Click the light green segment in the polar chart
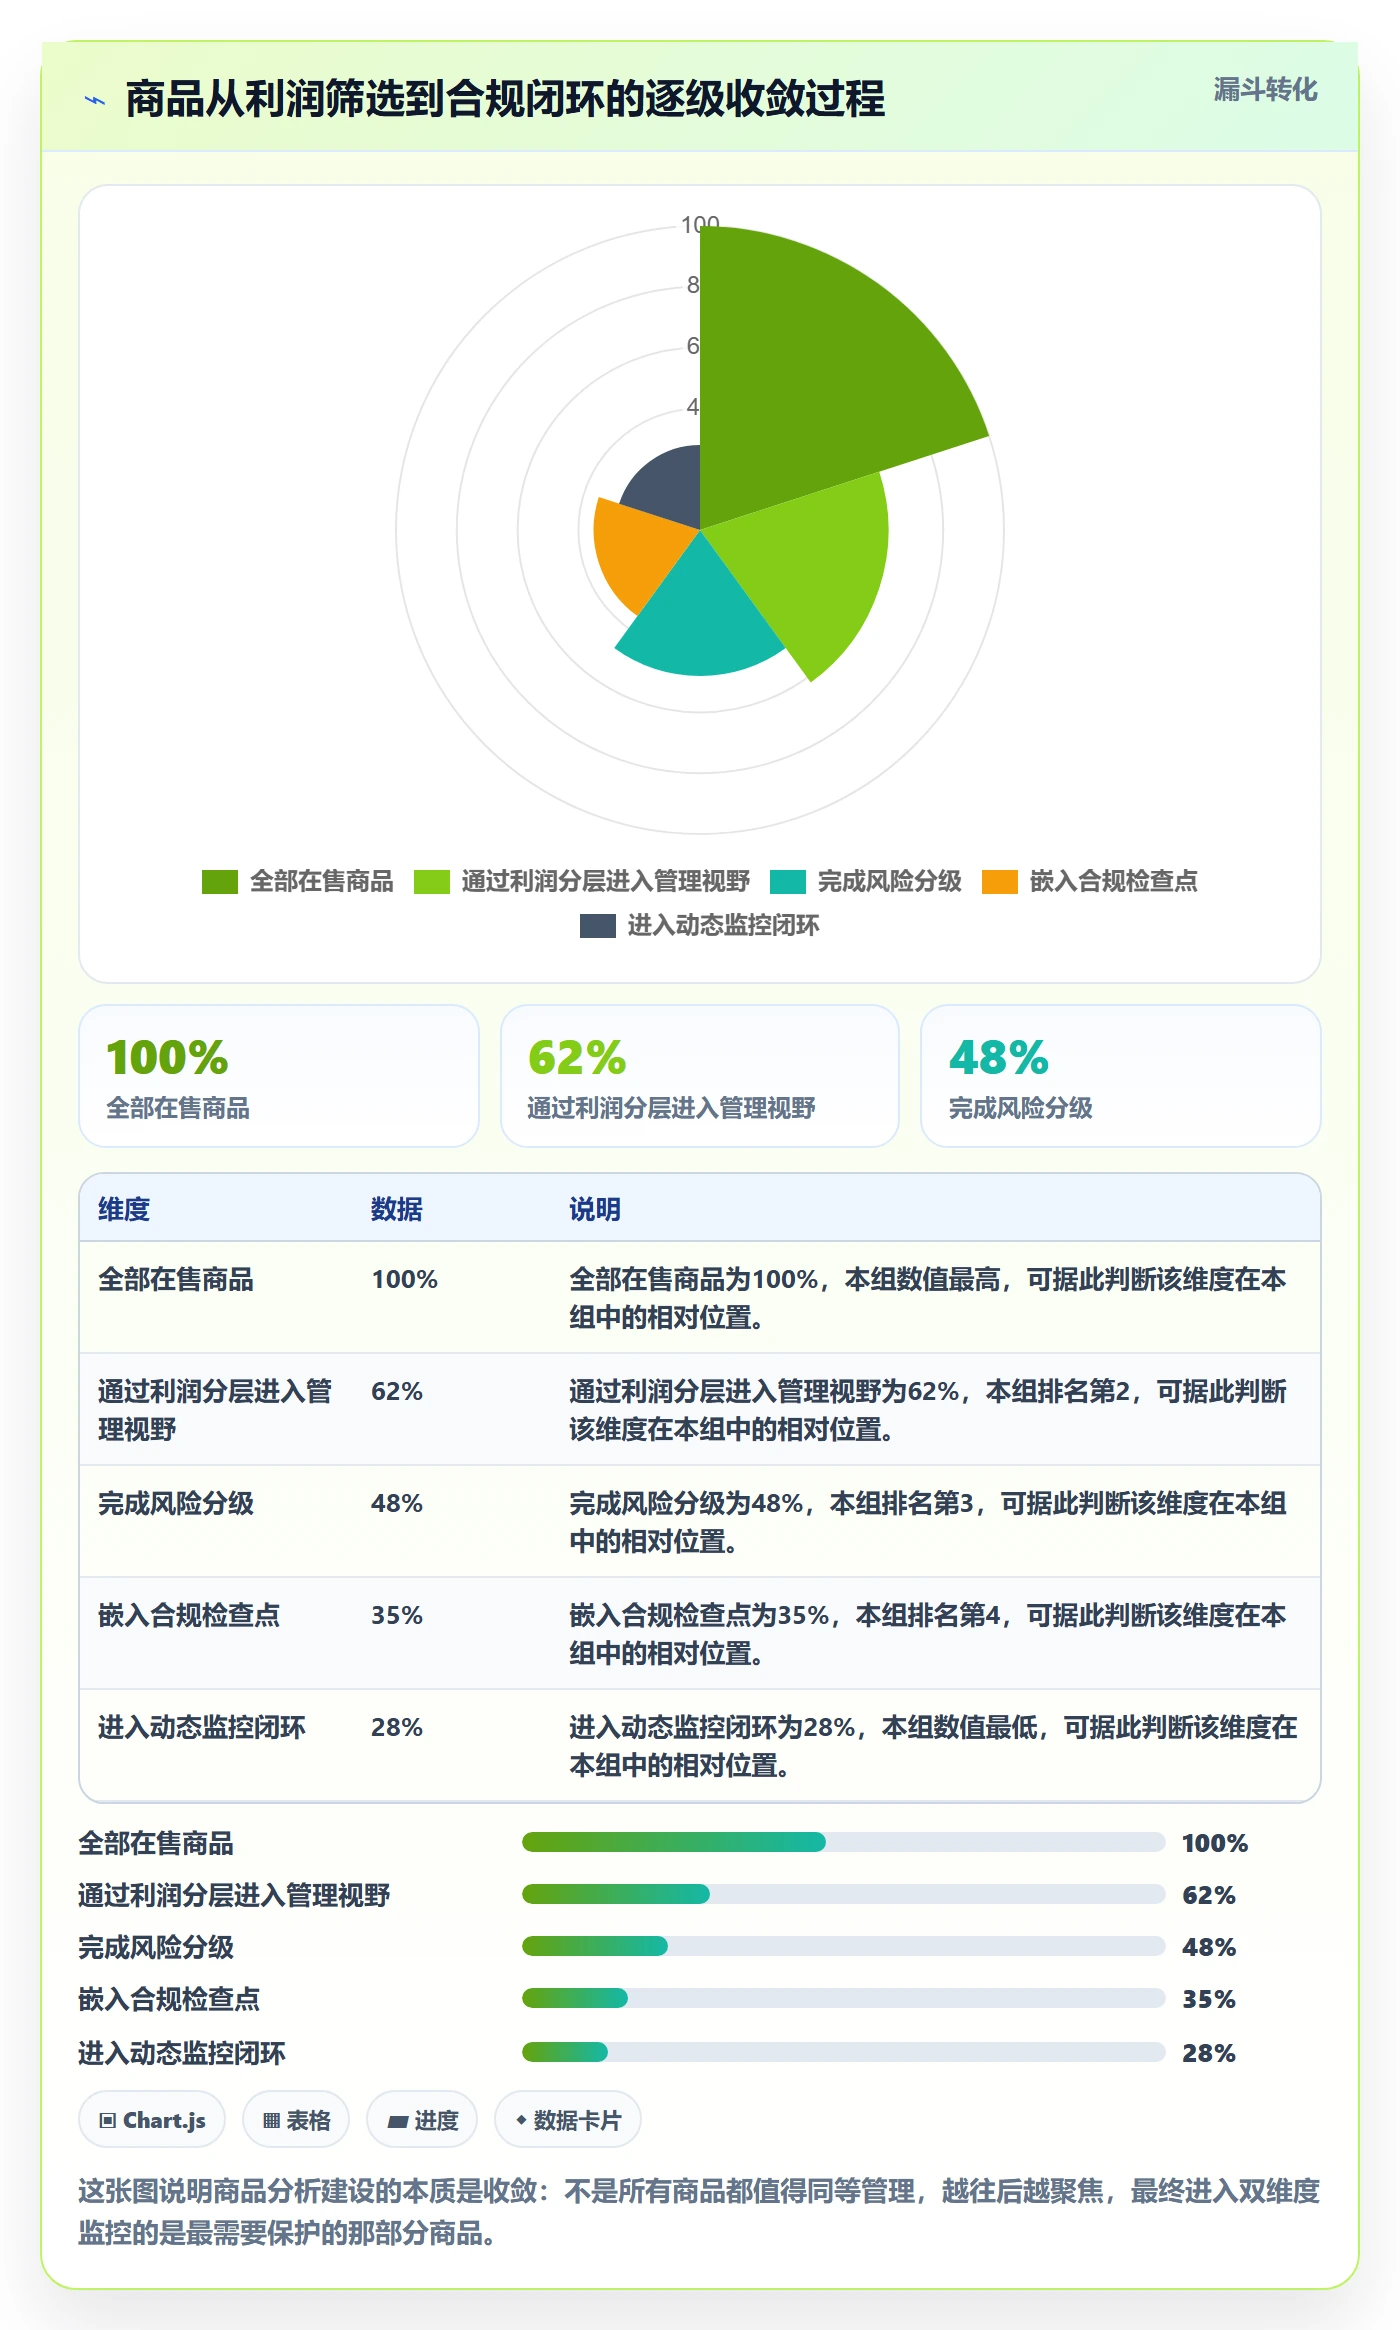 (x=810, y=570)
